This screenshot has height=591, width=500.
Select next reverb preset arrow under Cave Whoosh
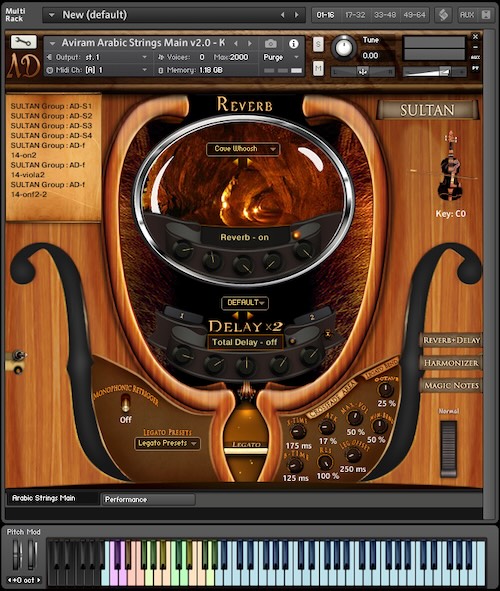(249, 162)
